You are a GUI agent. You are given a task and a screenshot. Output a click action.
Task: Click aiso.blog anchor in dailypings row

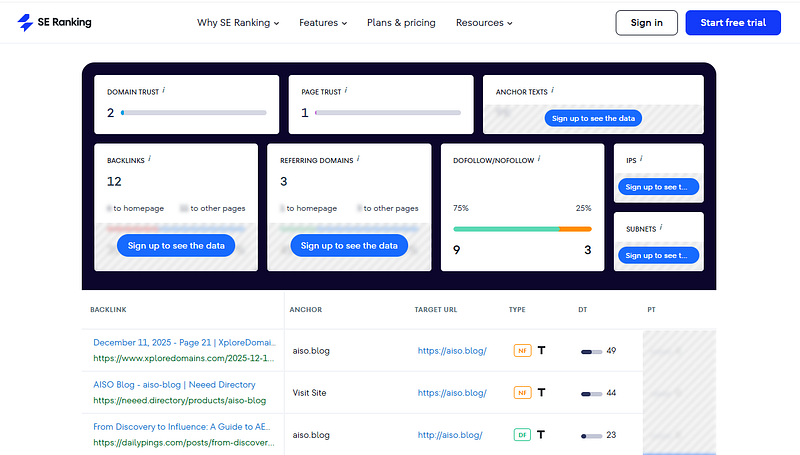pyautogui.click(x=311, y=435)
